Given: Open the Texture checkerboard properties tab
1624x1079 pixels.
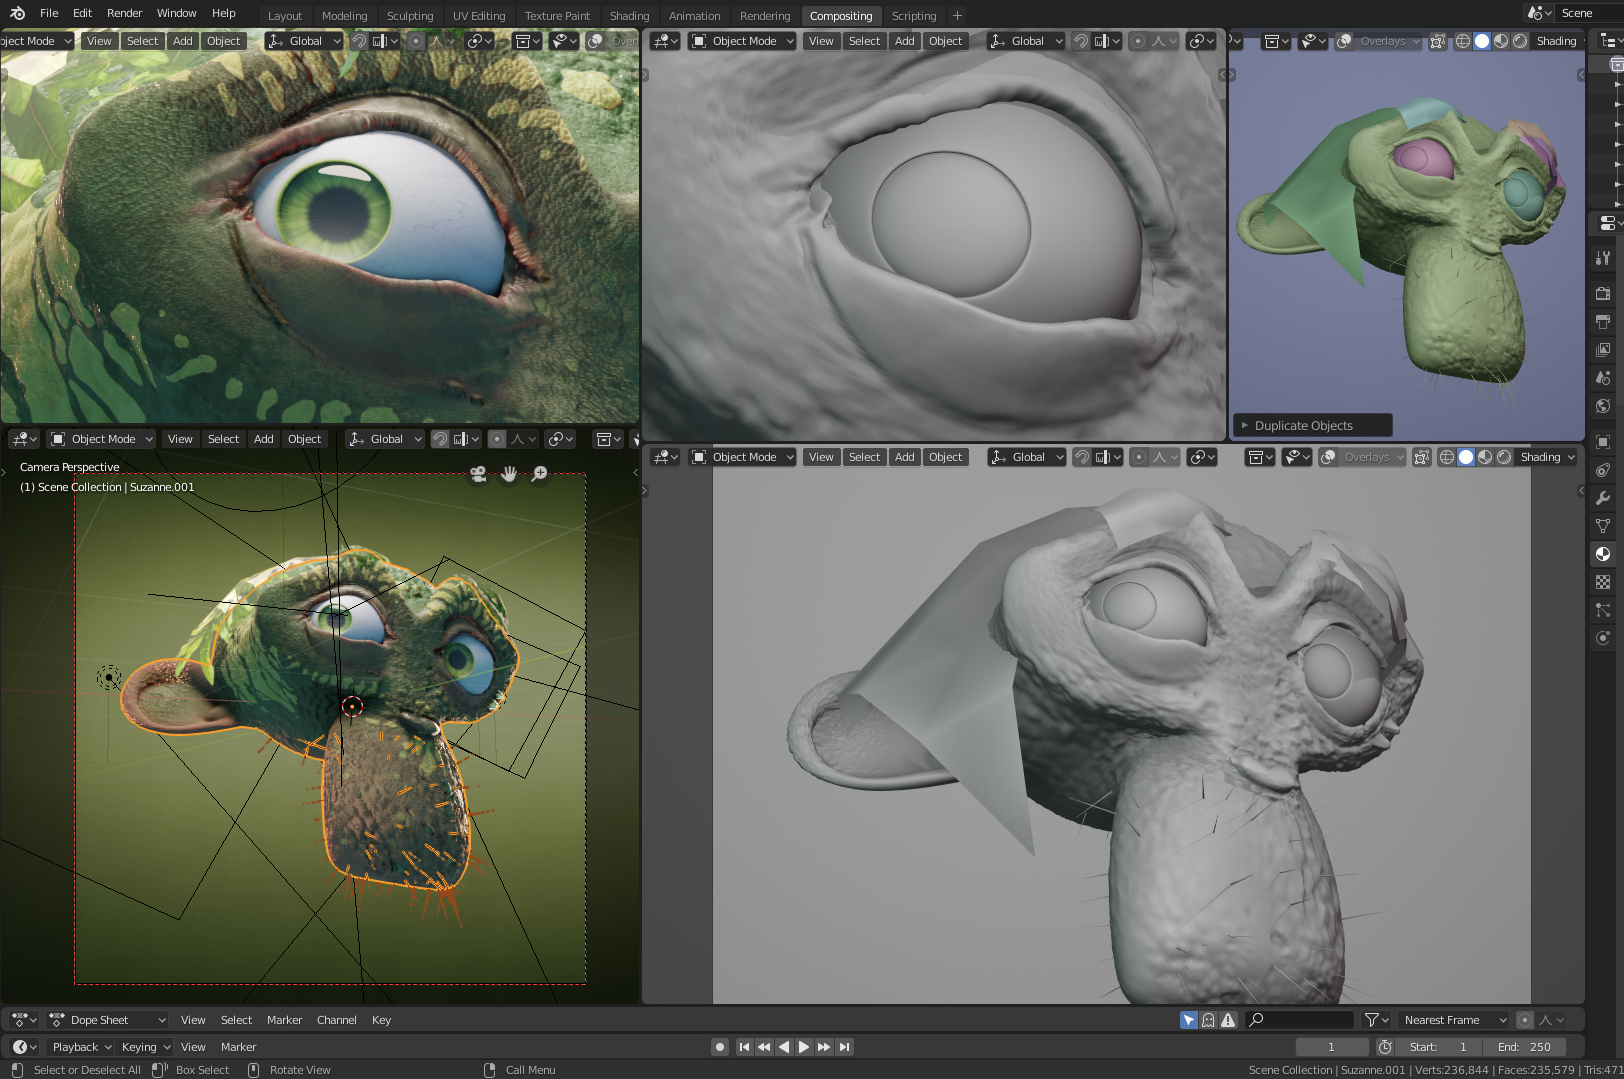Looking at the screenshot, I should click(1603, 582).
